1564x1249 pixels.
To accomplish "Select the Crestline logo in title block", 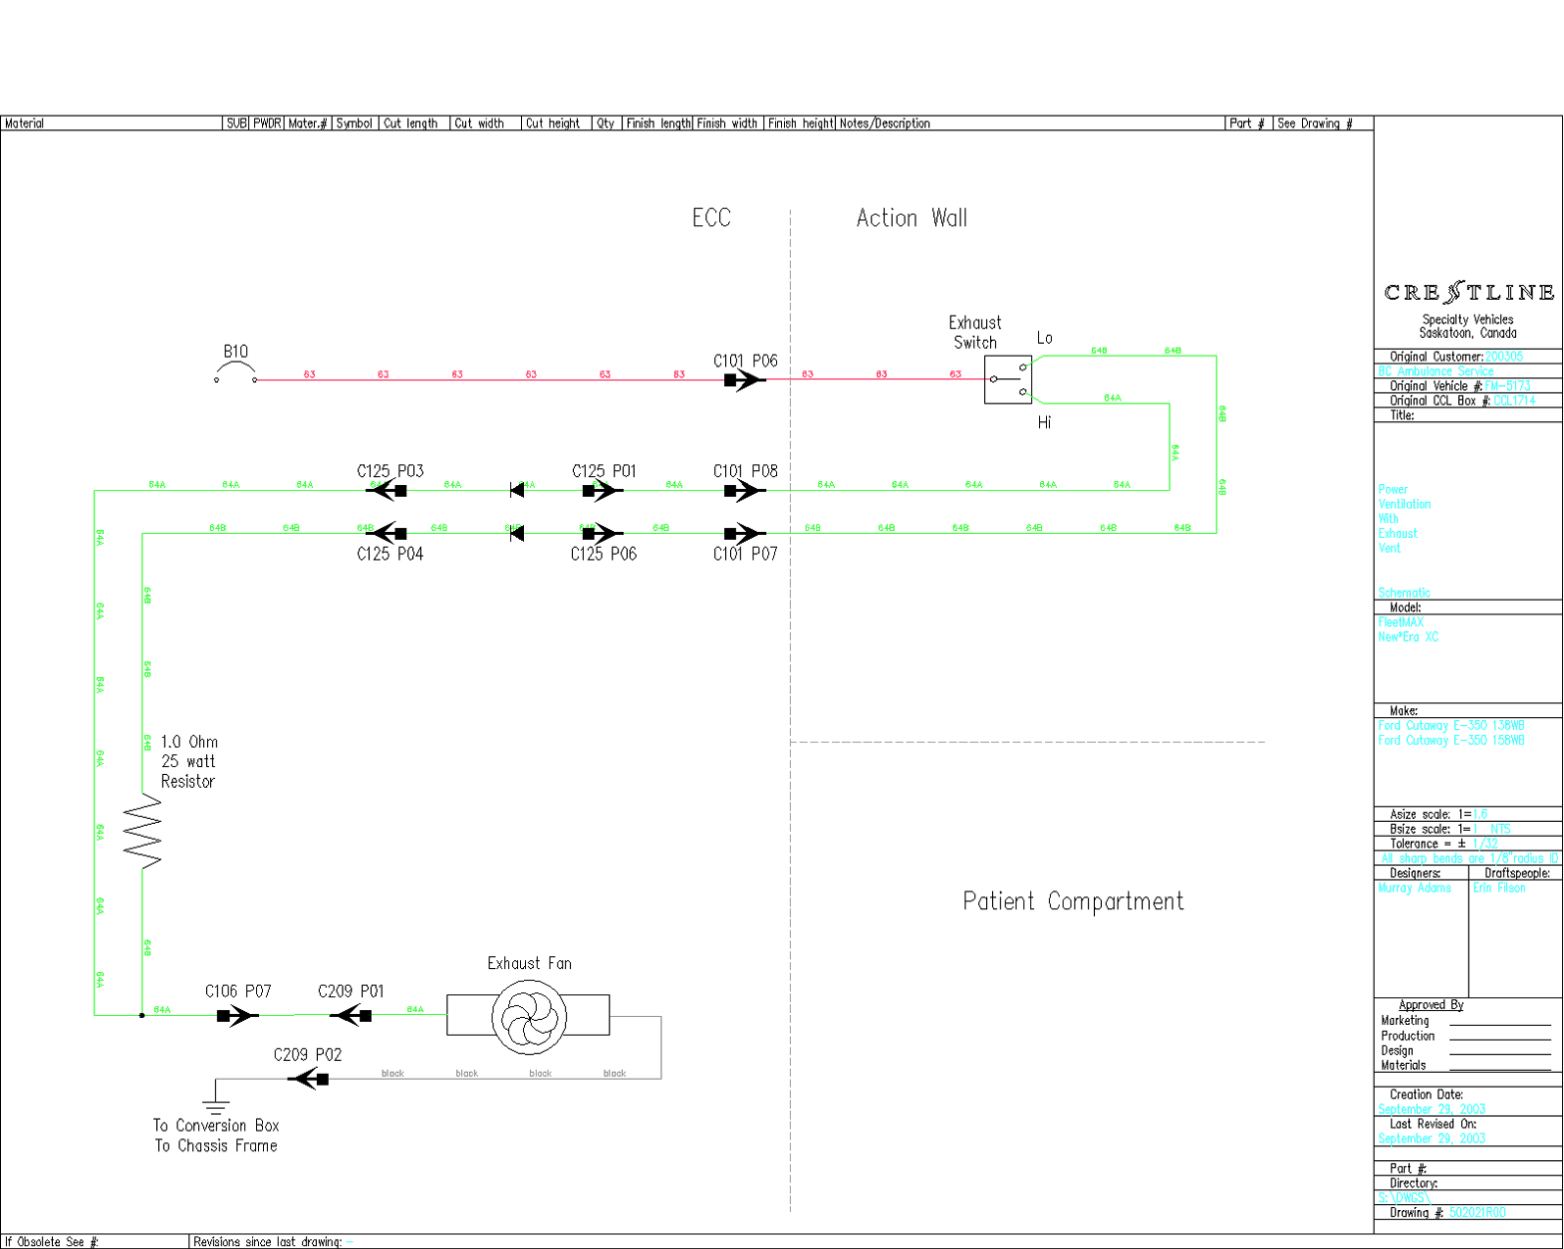I will 1468,293.
